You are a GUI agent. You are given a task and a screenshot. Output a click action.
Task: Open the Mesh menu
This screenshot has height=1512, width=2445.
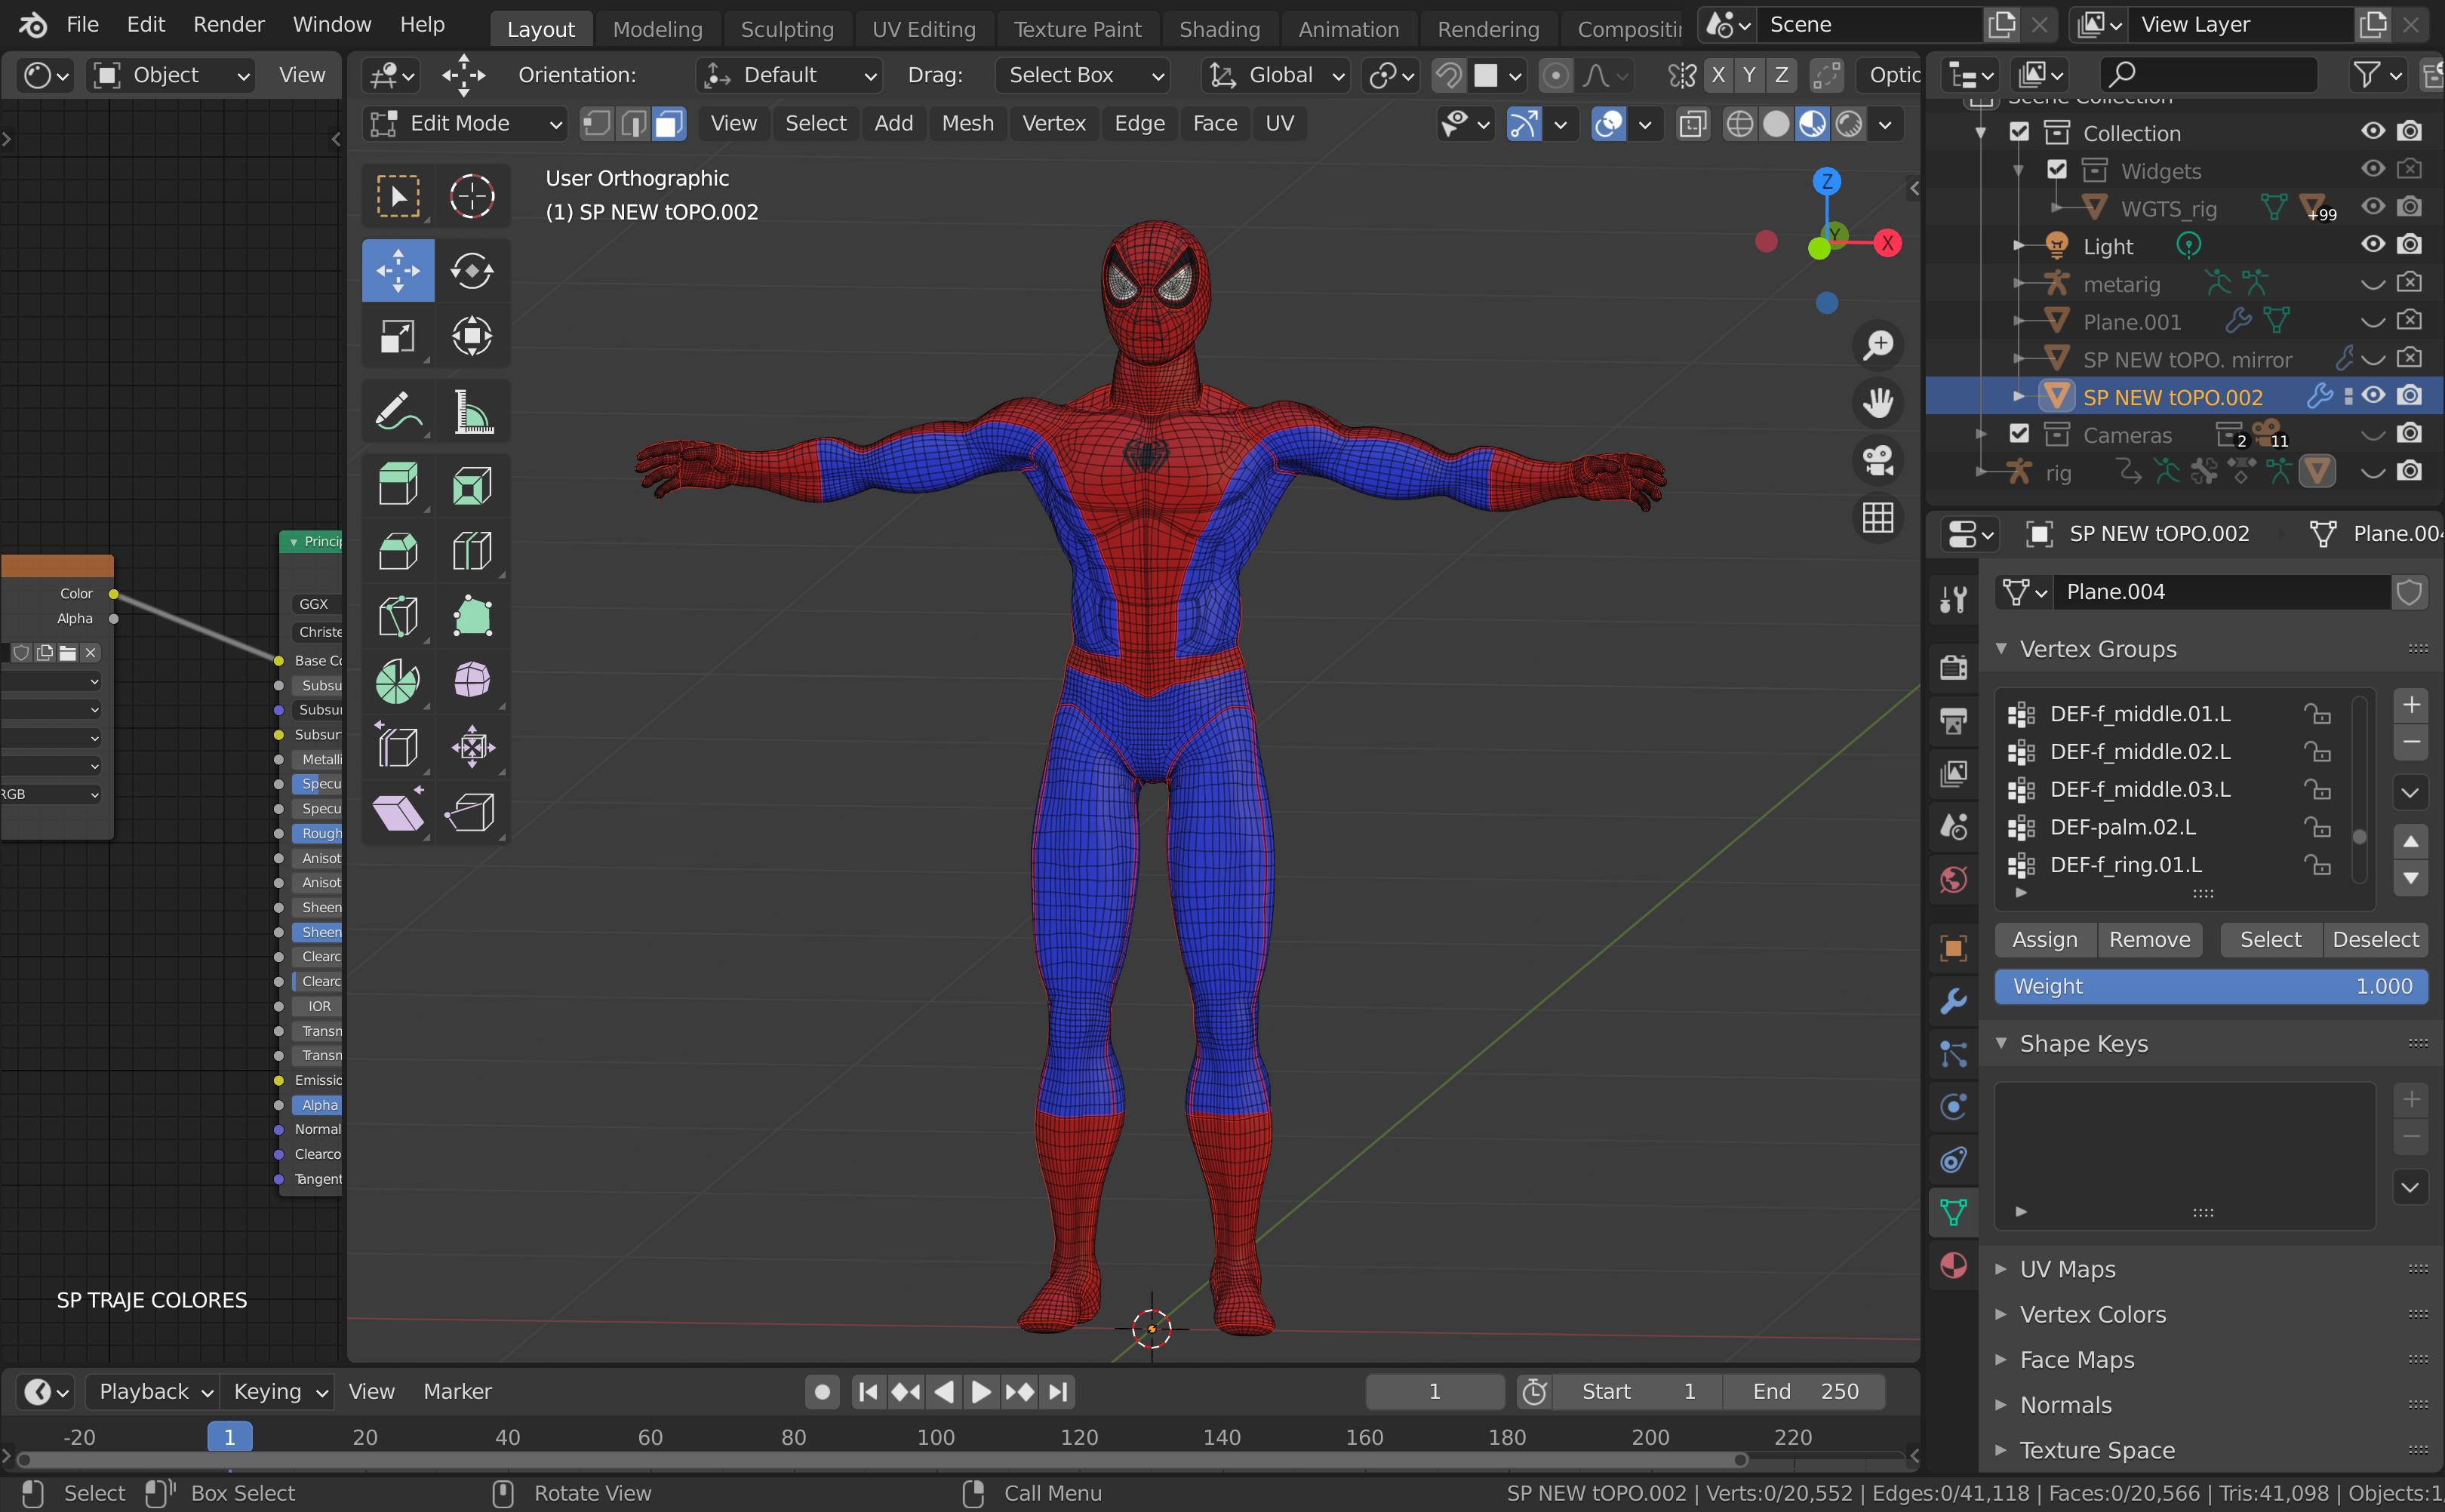tap(967, 124)
